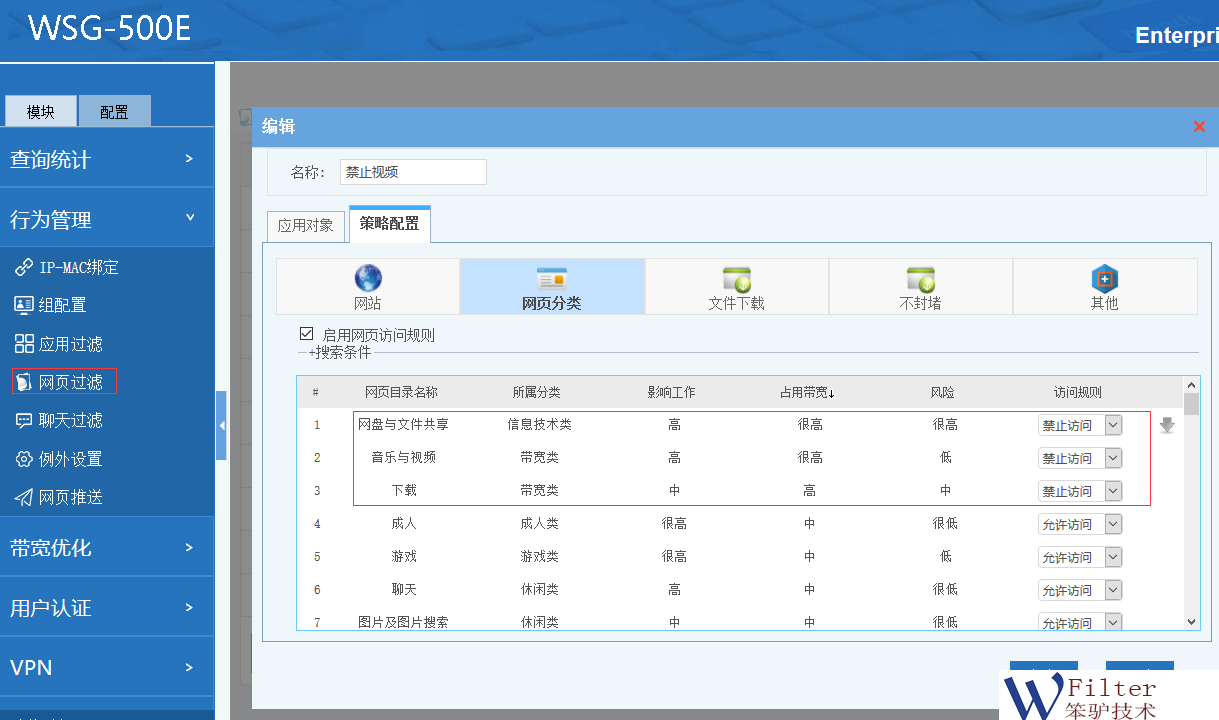The width and height of the screenshot is (1219, 720).
Task: Click the table vertical scrollbar down arrow
Action: point(1191,621)
